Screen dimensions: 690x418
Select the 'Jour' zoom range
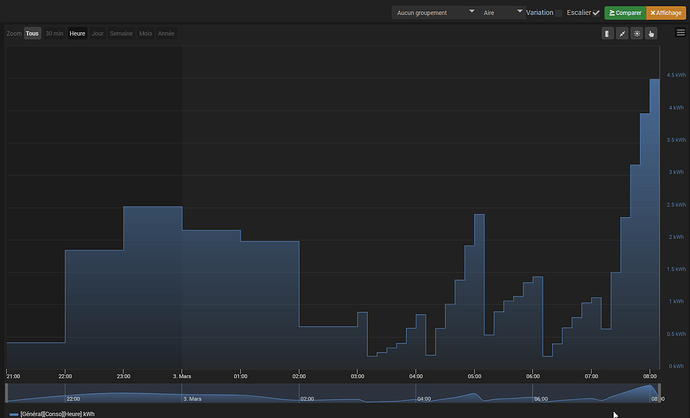(97, 33)
